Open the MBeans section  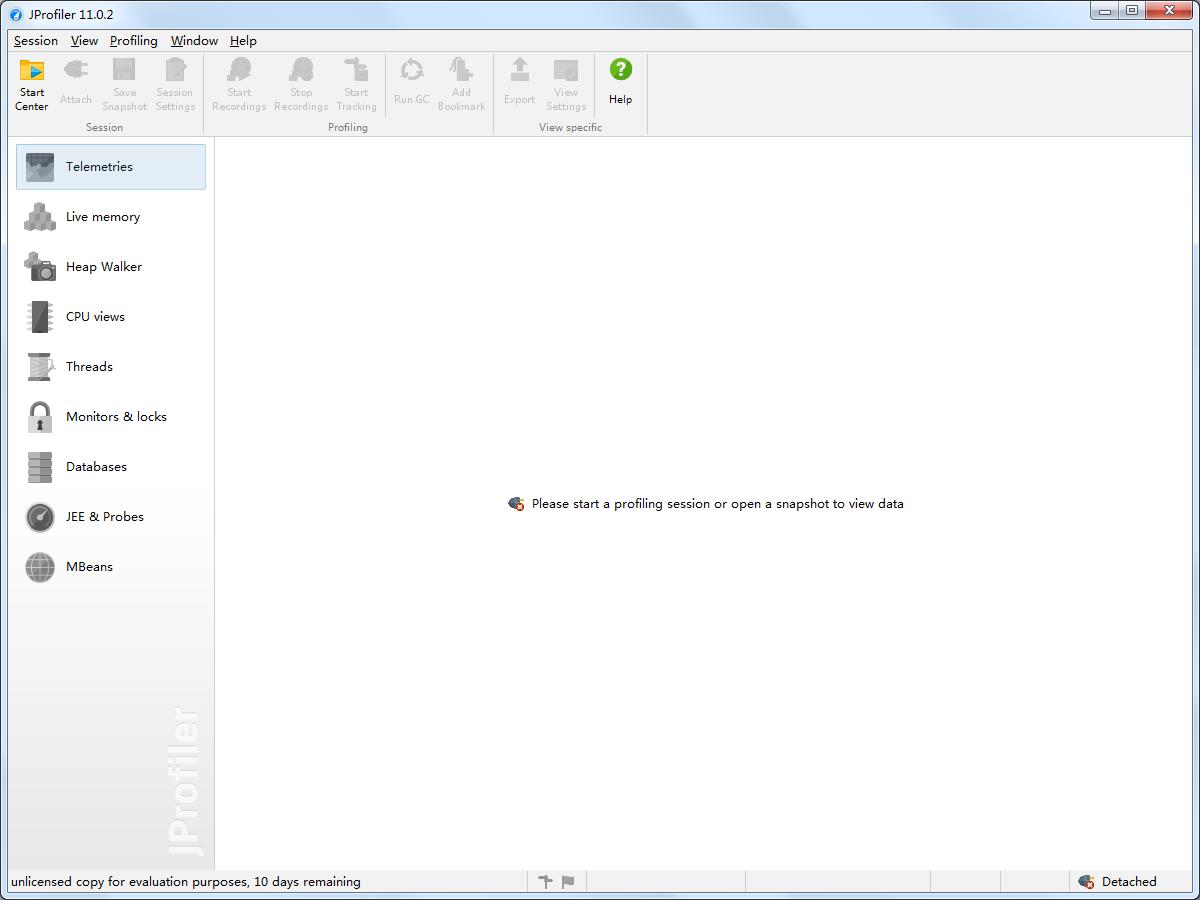coord(111,567)
